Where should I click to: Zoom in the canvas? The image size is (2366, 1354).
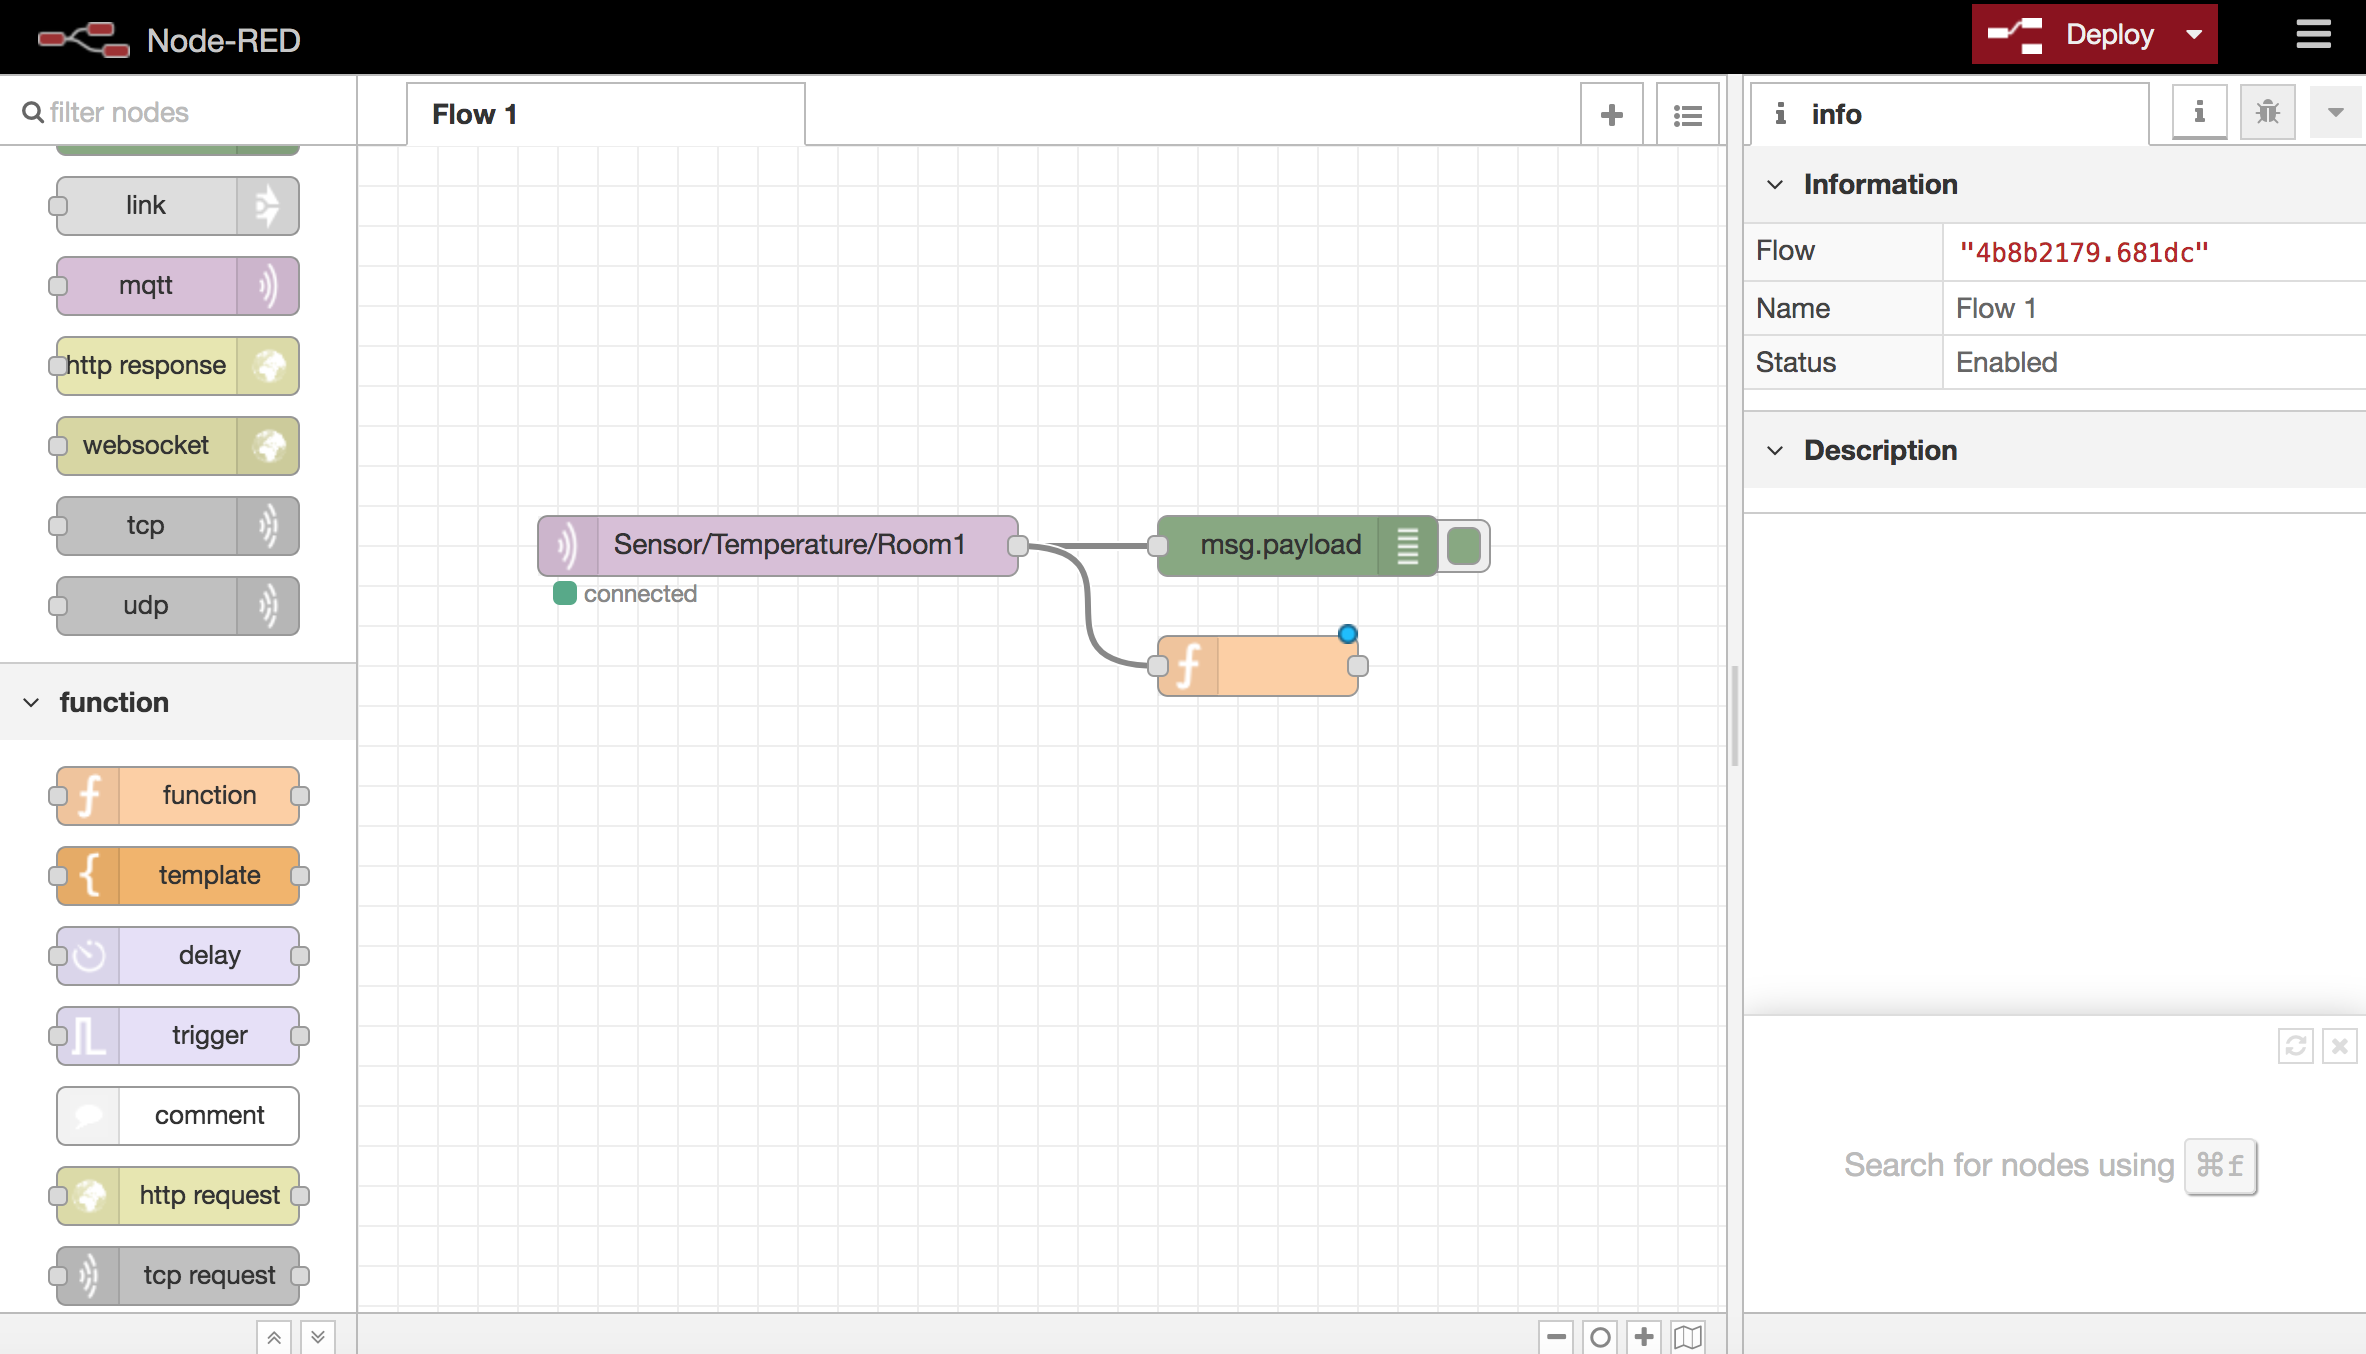pos(1644,1336)
